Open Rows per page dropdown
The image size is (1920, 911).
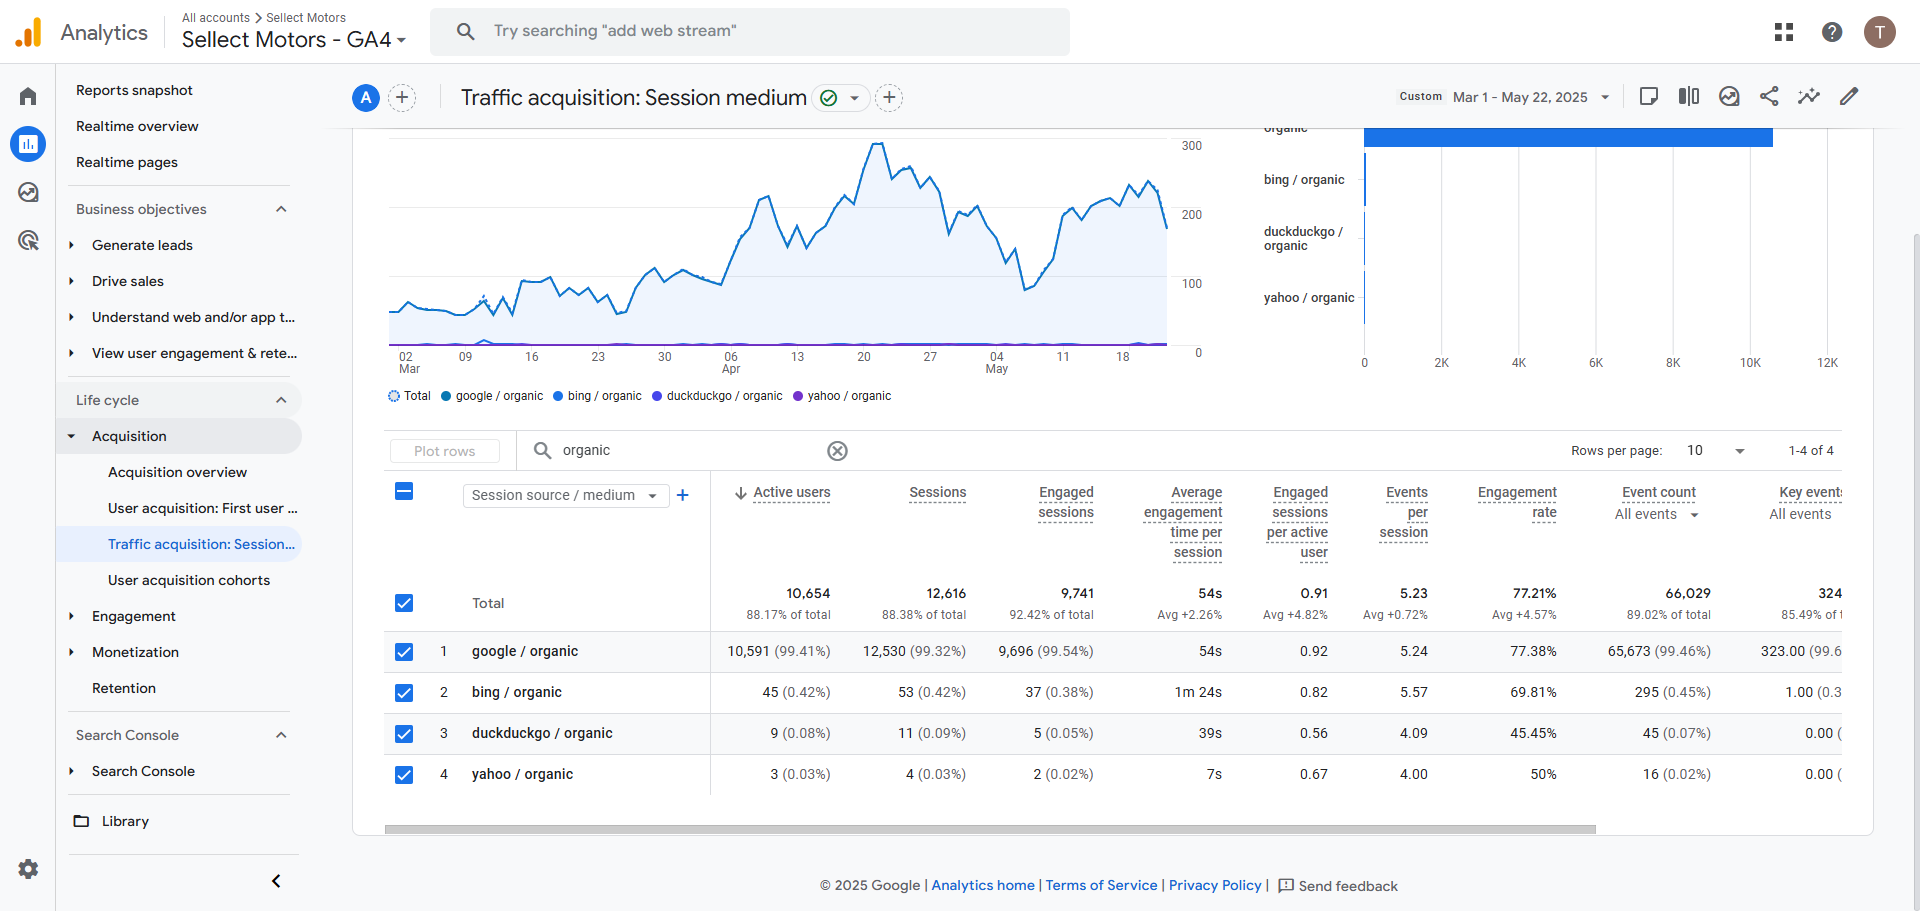point(1717,451)
